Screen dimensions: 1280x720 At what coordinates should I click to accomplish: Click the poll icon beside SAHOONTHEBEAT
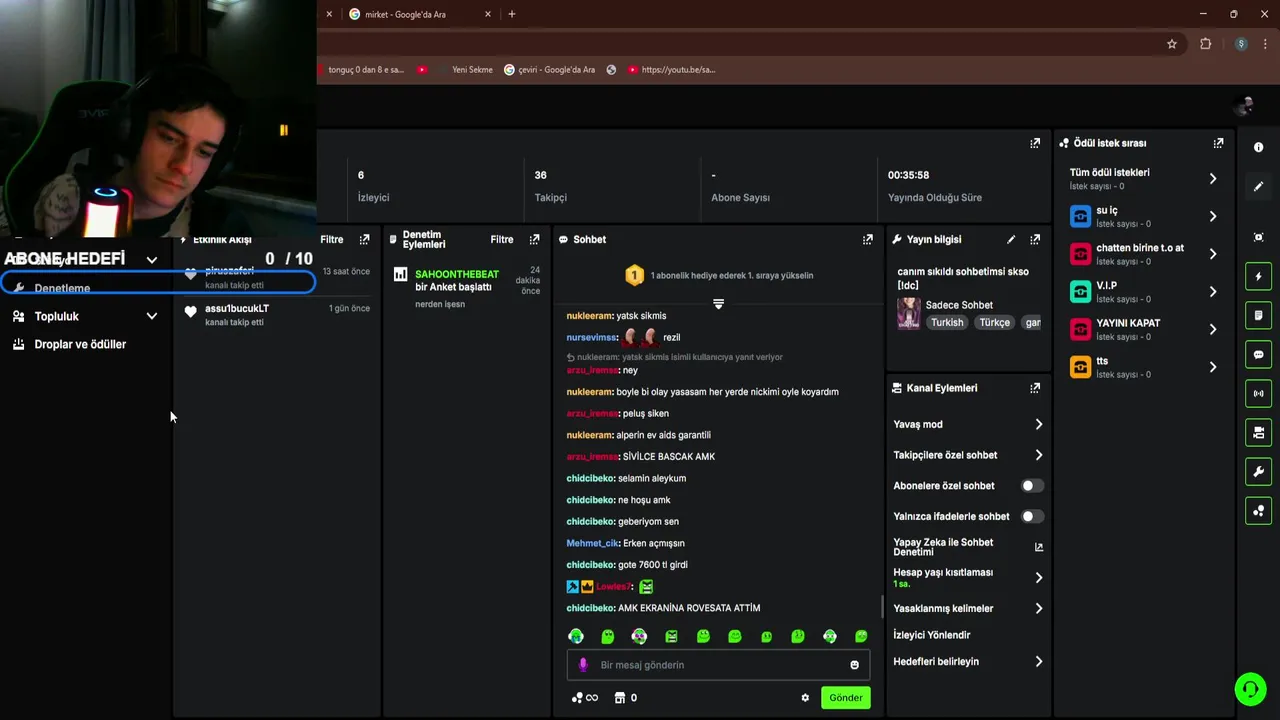[400, 274]
